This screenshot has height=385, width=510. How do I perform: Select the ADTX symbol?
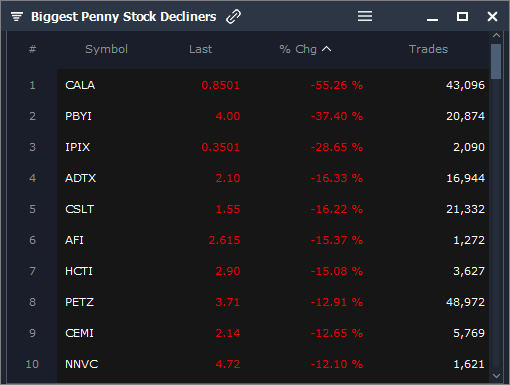click(80, 178)
